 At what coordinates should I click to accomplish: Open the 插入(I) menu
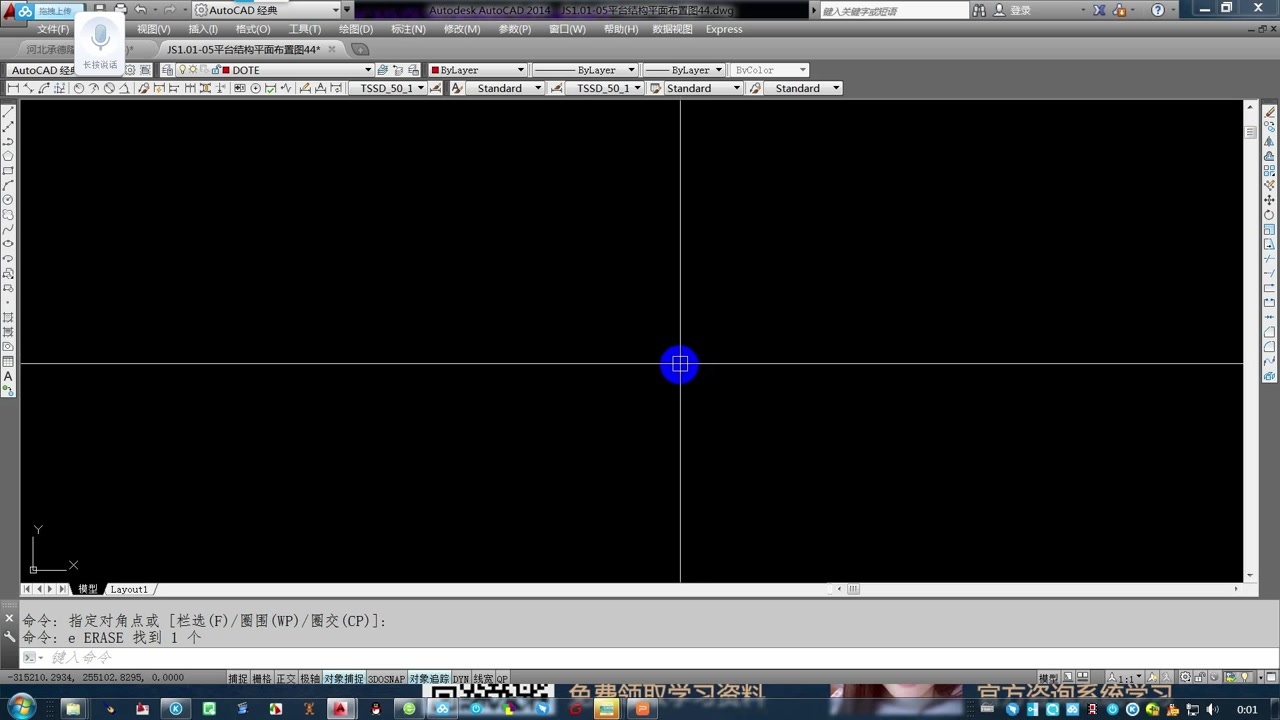point(203,29)
